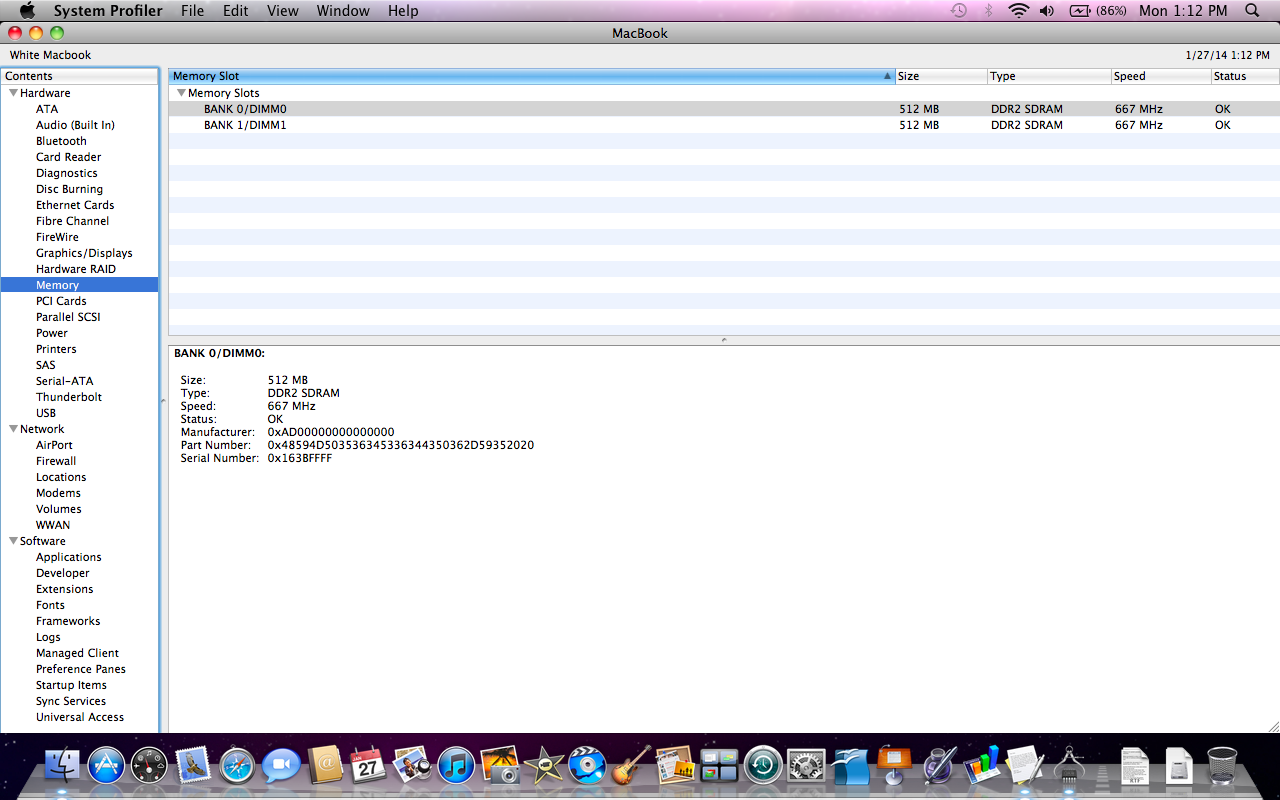Open the volume control in menu bar
Viewport: 1280px width, 800px height.
tap(1047, 11)
